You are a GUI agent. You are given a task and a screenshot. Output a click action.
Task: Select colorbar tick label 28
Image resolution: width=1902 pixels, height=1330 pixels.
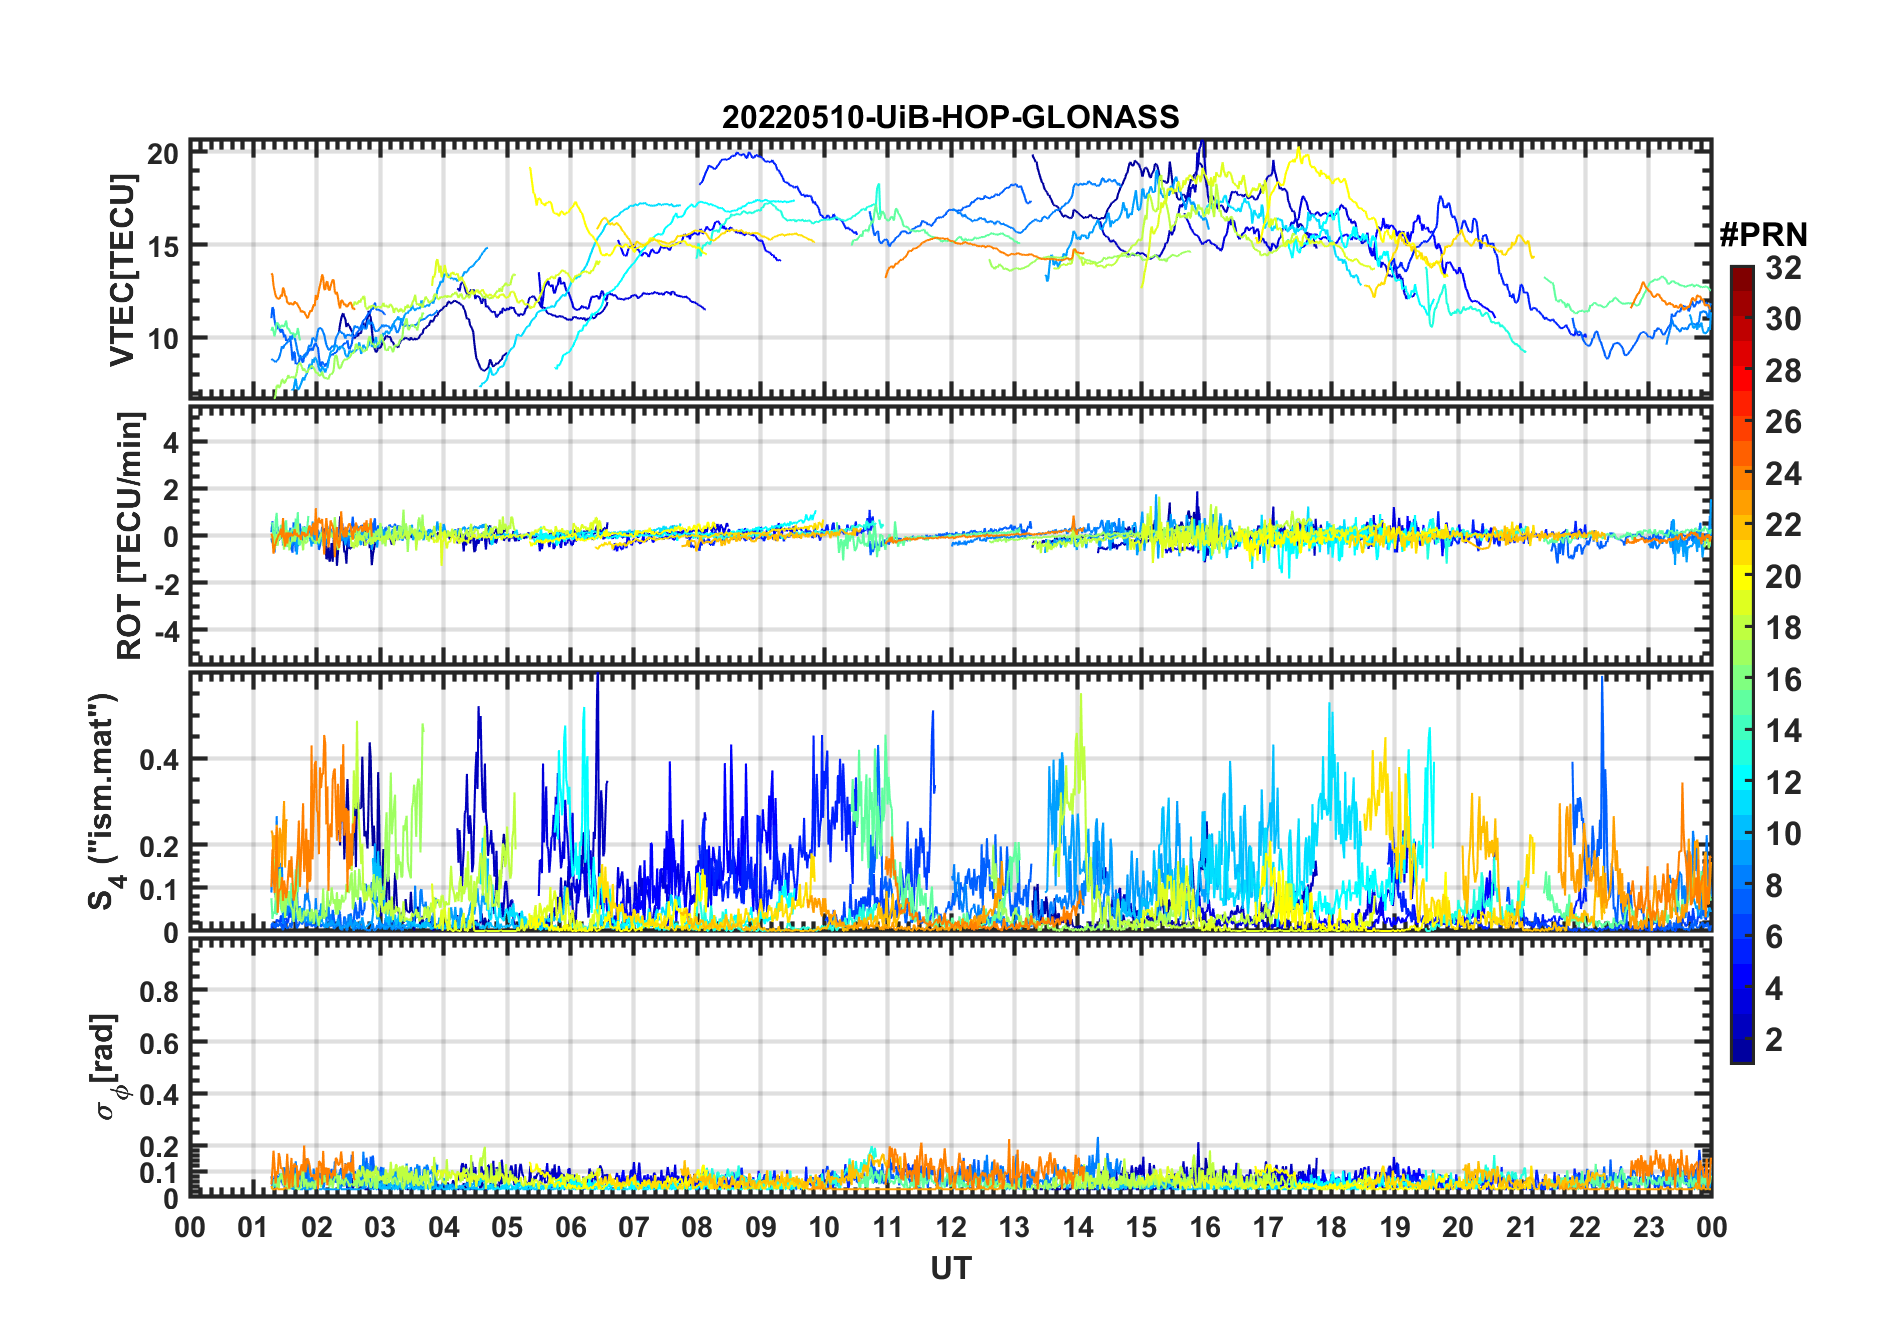click(1783, 371)
